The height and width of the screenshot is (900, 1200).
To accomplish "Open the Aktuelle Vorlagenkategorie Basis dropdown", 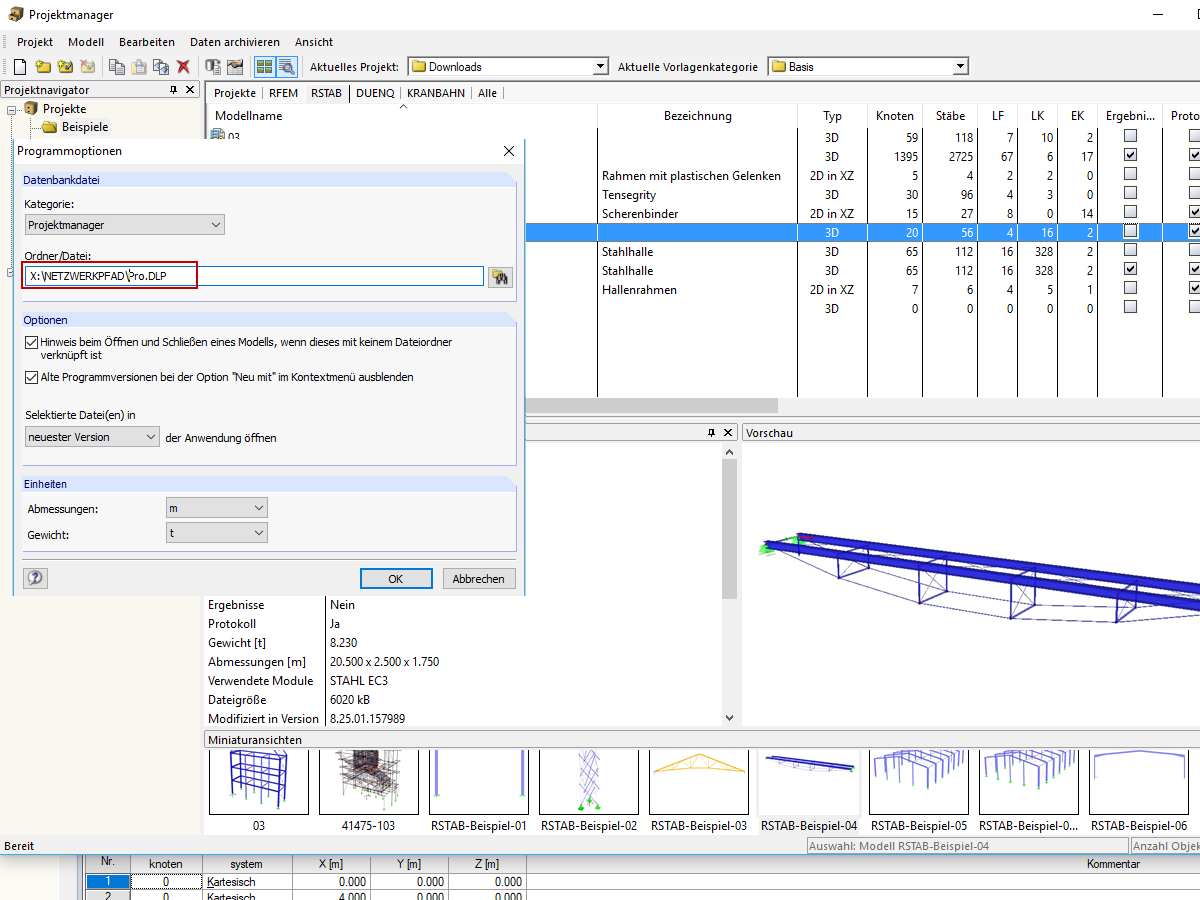I will click(x=960, y=67).
